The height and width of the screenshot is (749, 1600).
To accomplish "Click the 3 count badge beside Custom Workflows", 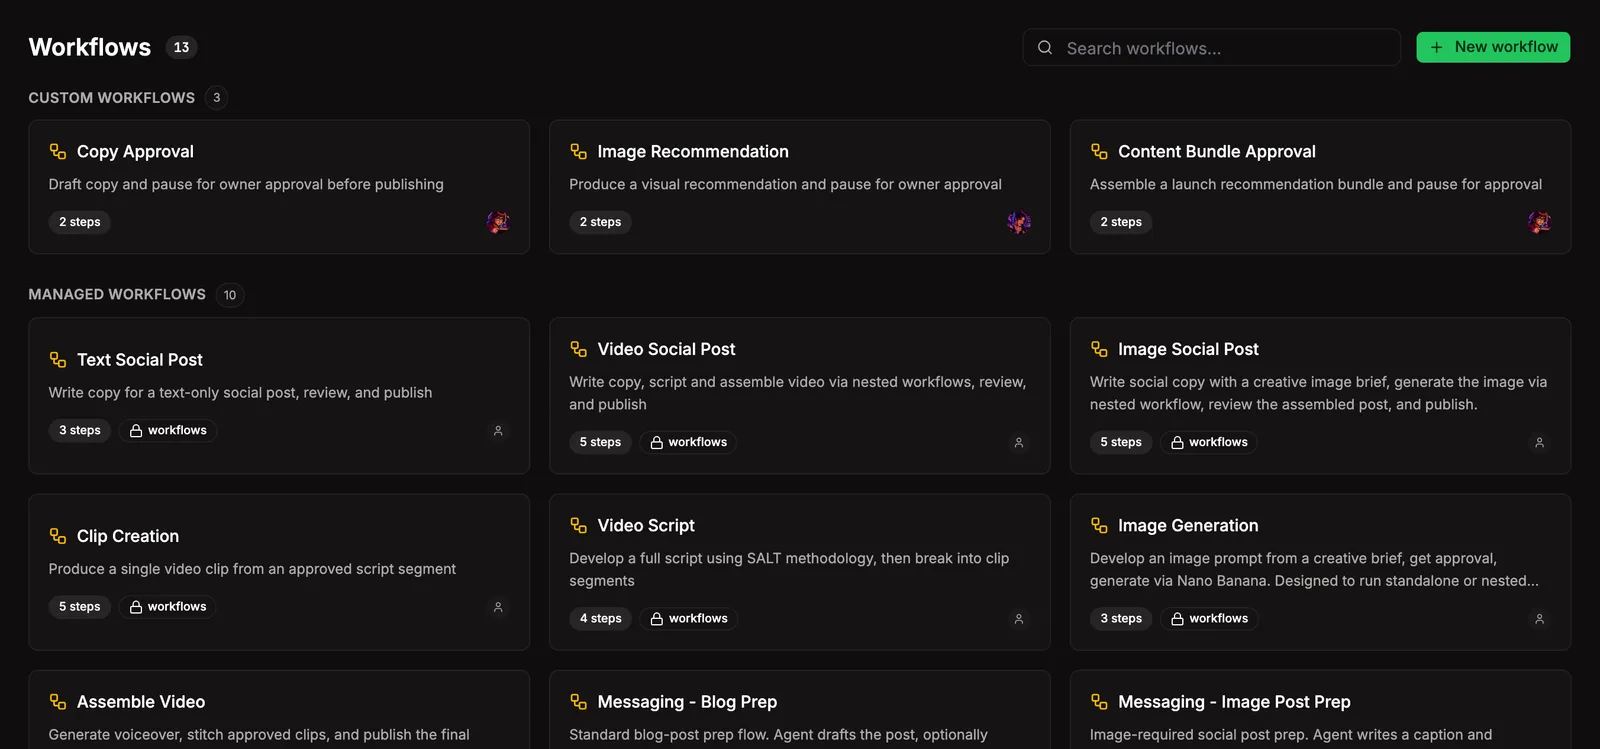I will [x=217, y=98].
